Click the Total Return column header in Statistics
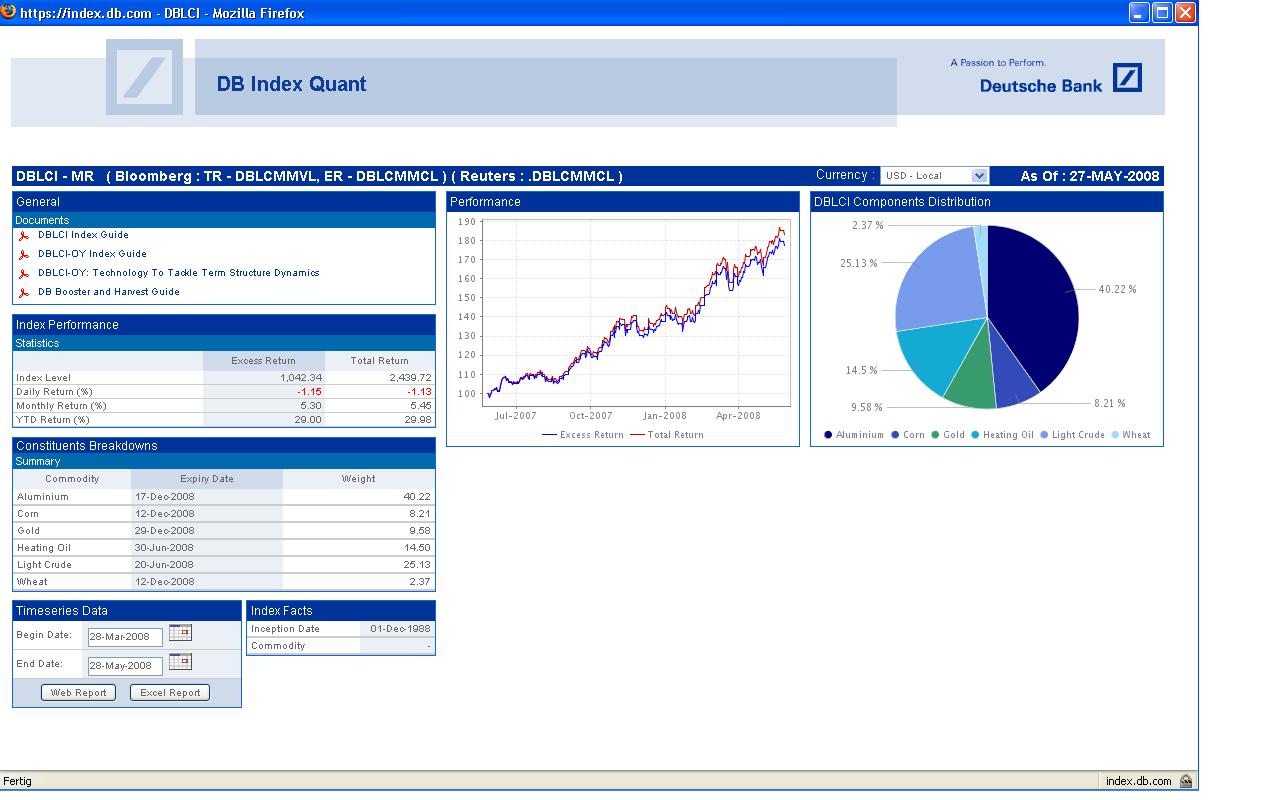This screenshot has width=1280, height=800. pyautogui.click(x=380, y=361)
